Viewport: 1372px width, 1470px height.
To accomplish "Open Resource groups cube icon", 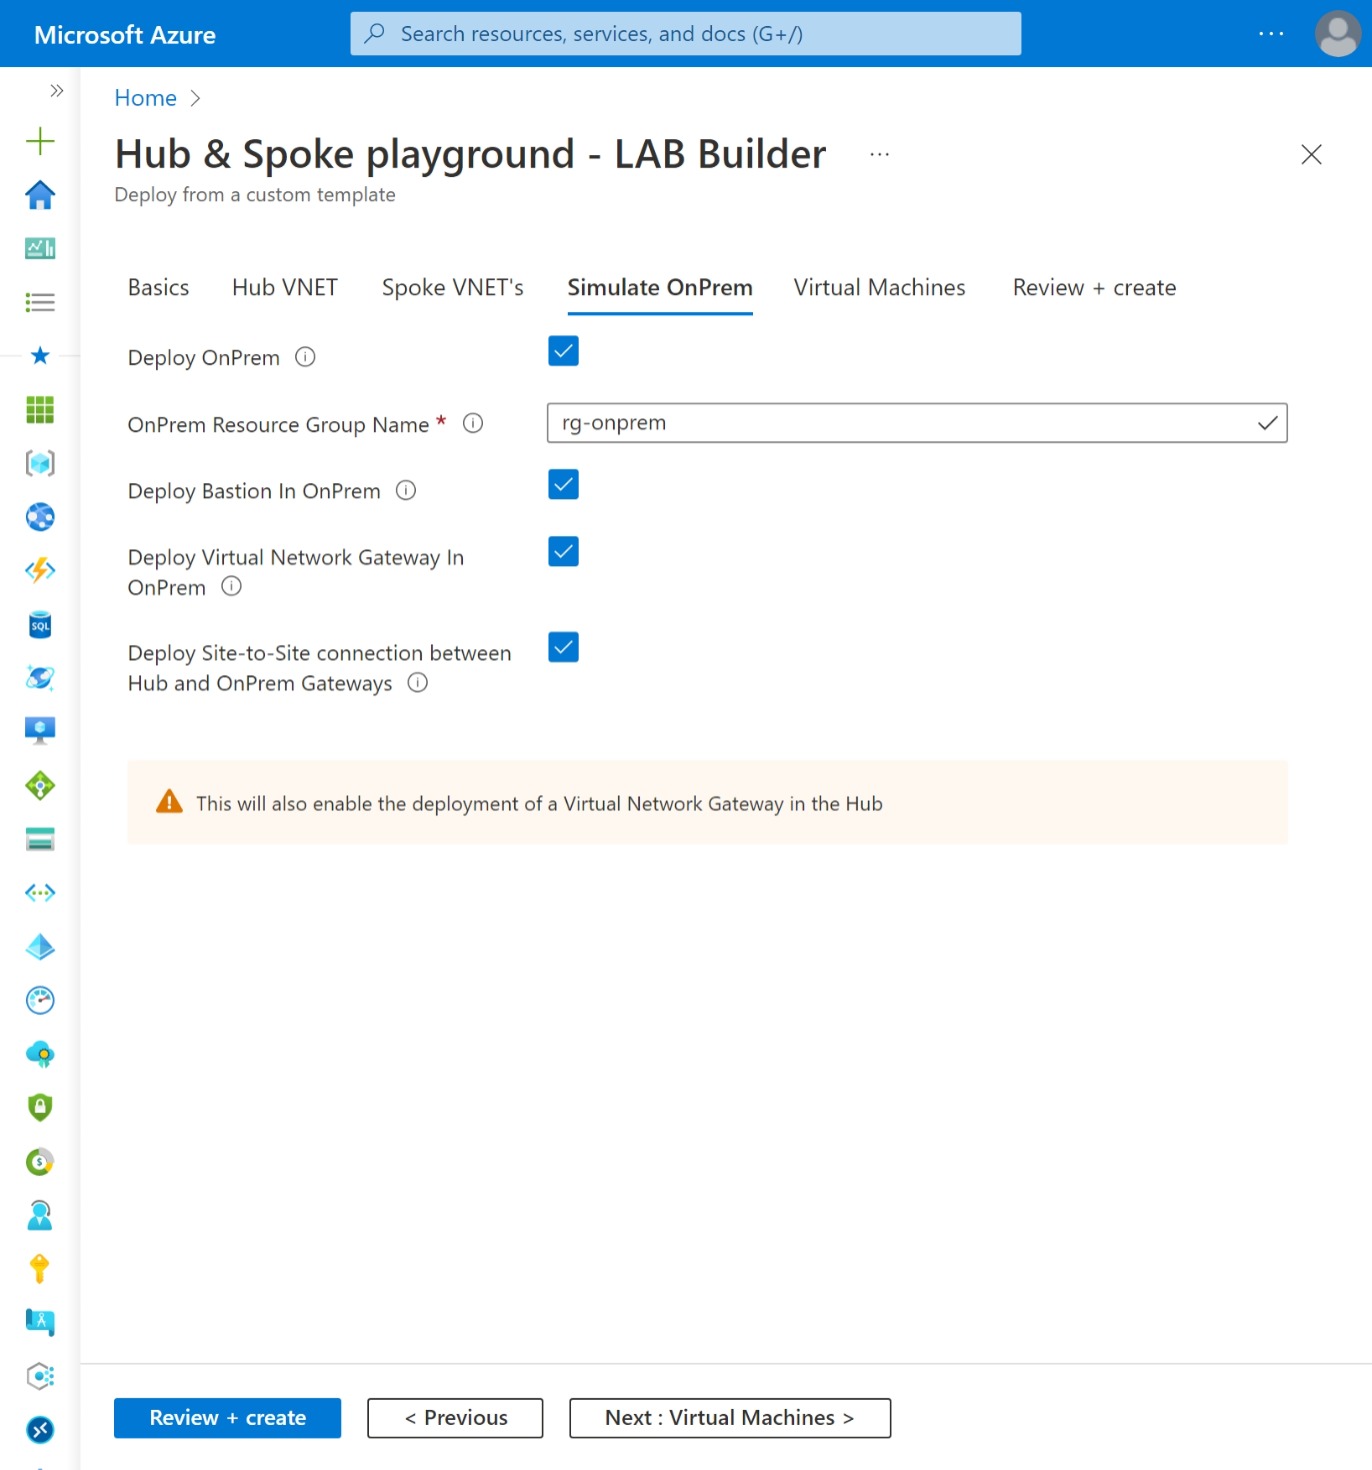I will point(40,463).
